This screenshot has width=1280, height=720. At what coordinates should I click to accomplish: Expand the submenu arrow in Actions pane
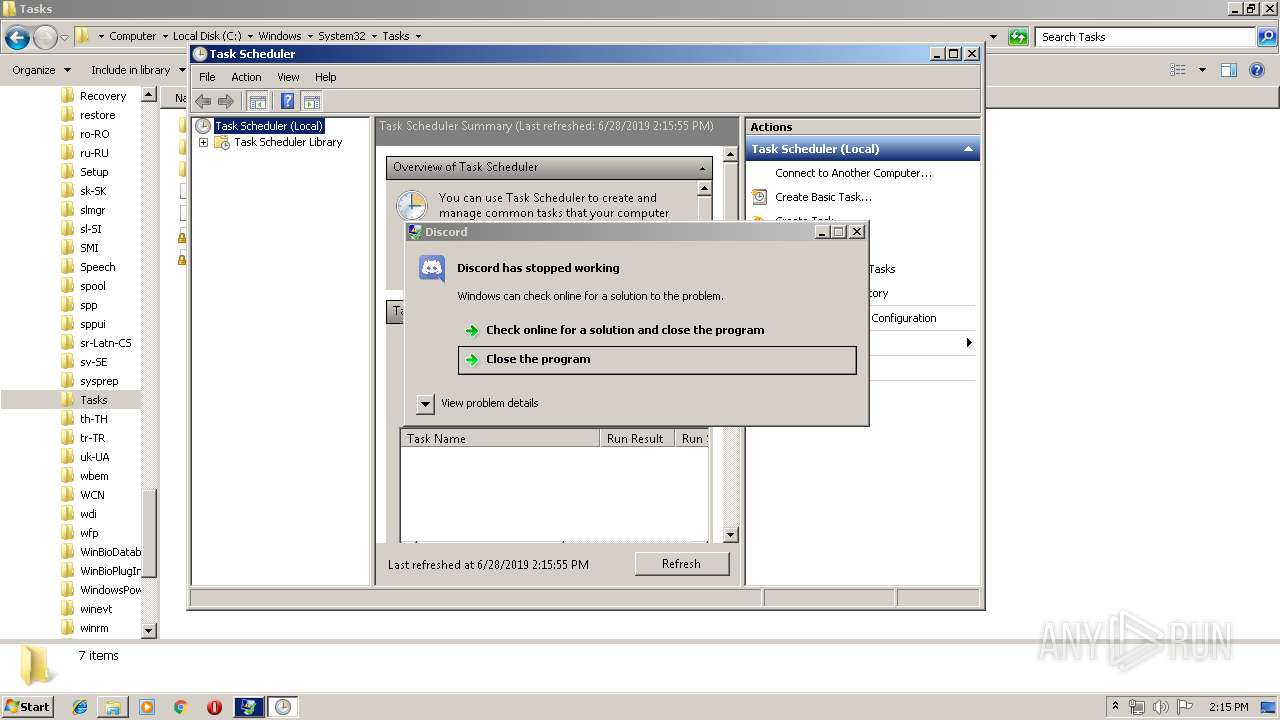tap(968, 343)
